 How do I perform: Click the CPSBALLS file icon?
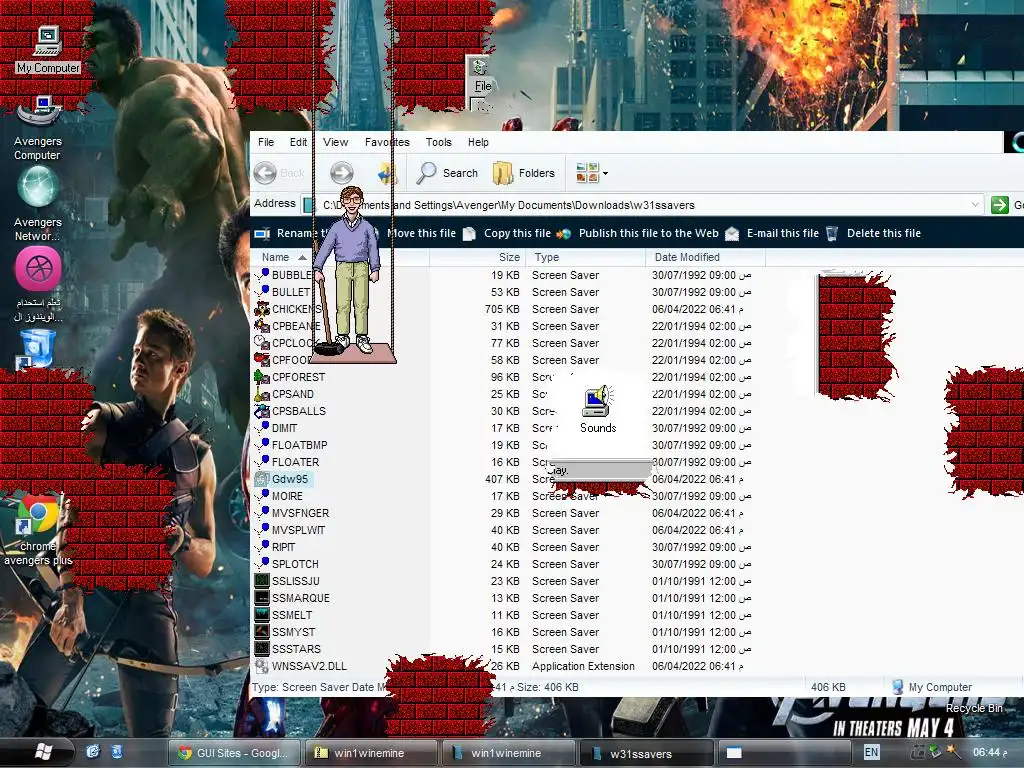[262, 411]
